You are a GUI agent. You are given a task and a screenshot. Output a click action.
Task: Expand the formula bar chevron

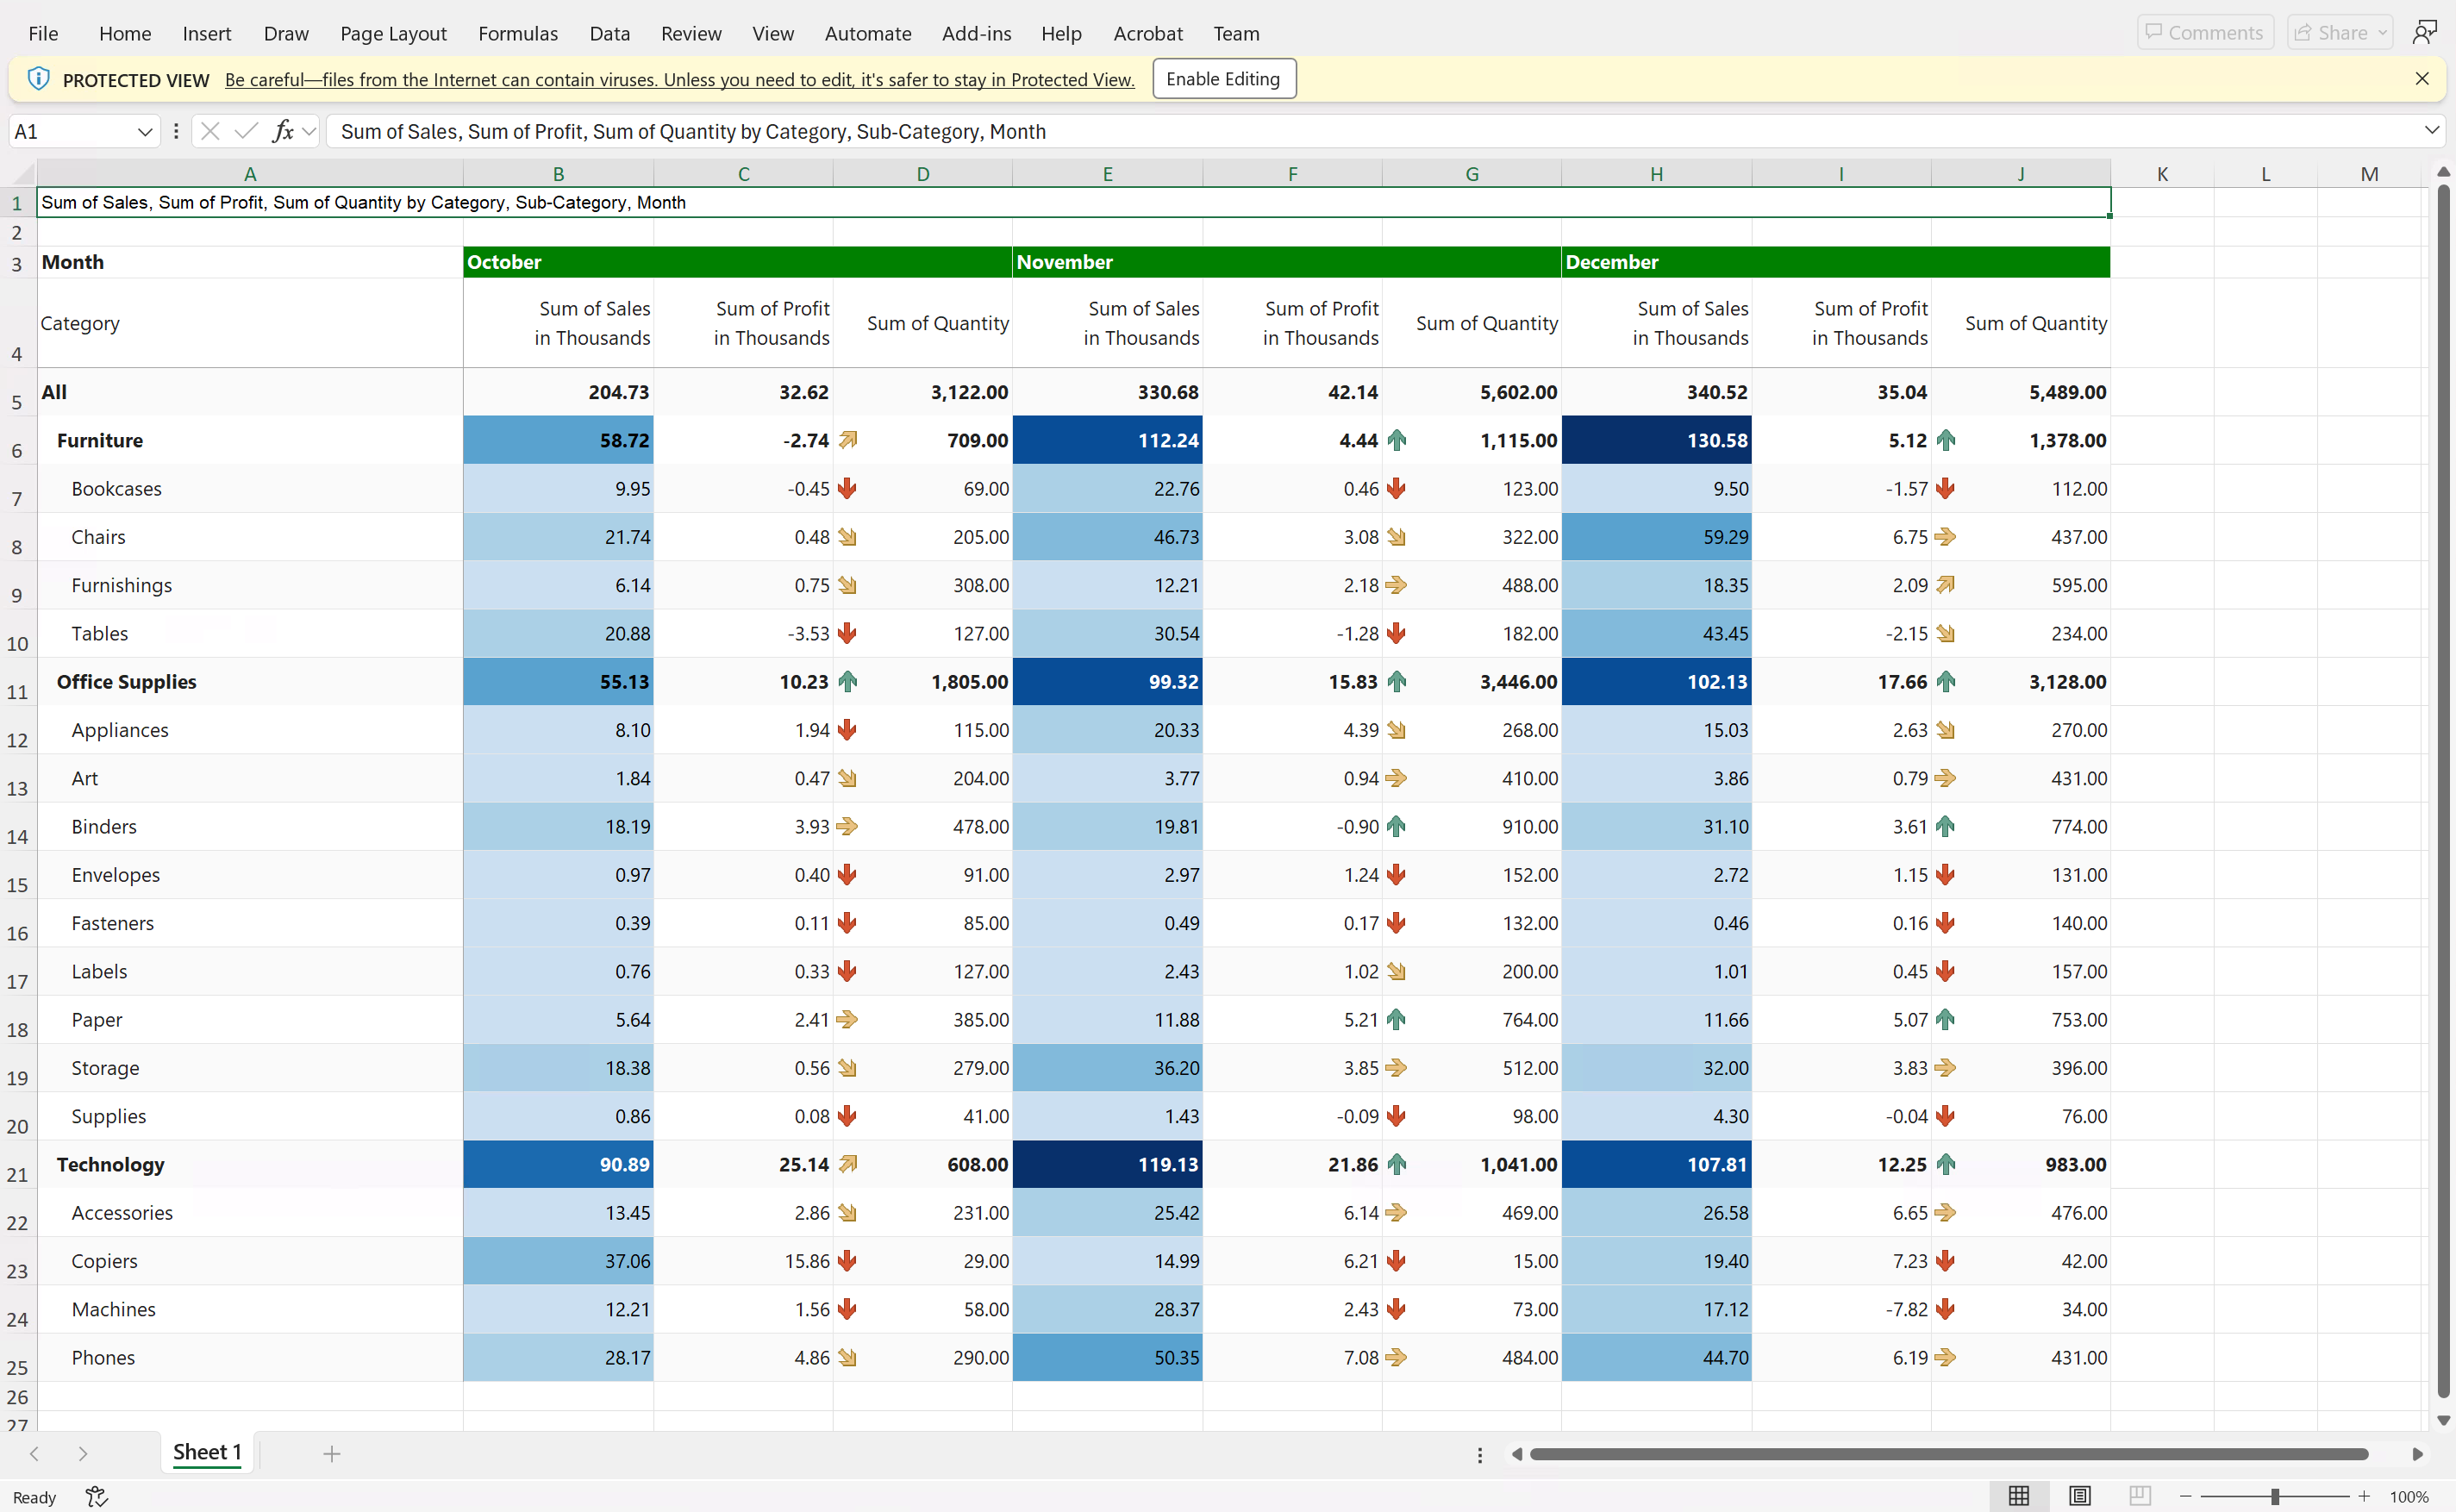click(2431, 131)
